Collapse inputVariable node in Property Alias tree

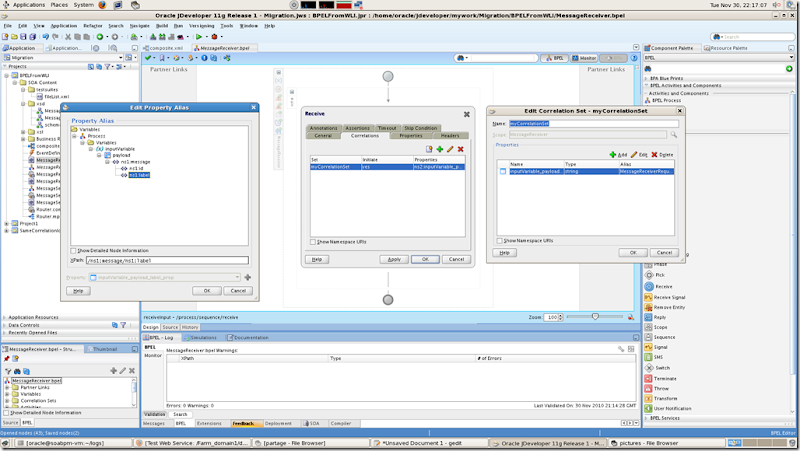[x=91, y=149]
